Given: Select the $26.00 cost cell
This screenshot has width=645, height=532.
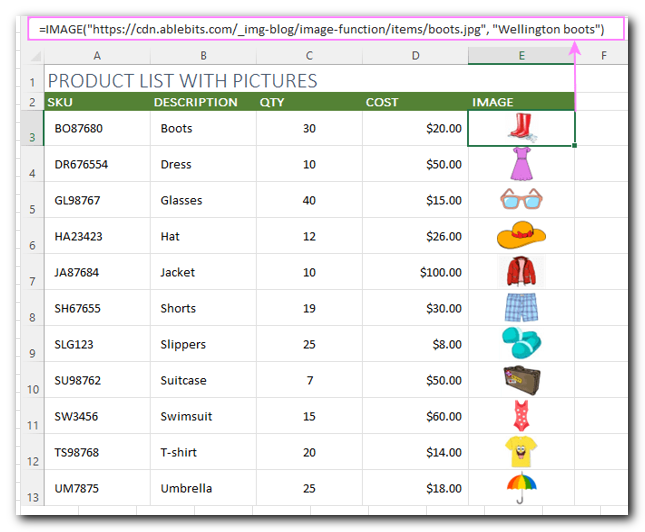Looking at the screenshot, I should pos(415,236).
